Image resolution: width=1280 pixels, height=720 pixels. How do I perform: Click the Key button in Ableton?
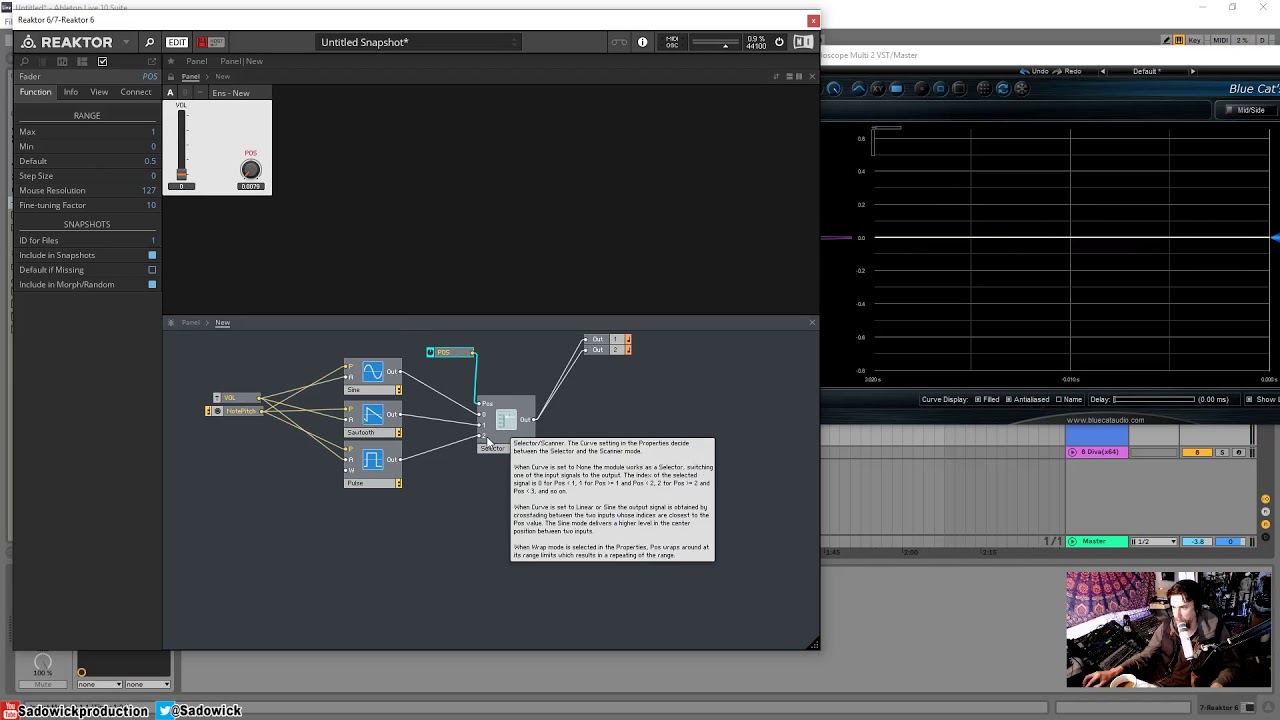(x=1195, y=40)
